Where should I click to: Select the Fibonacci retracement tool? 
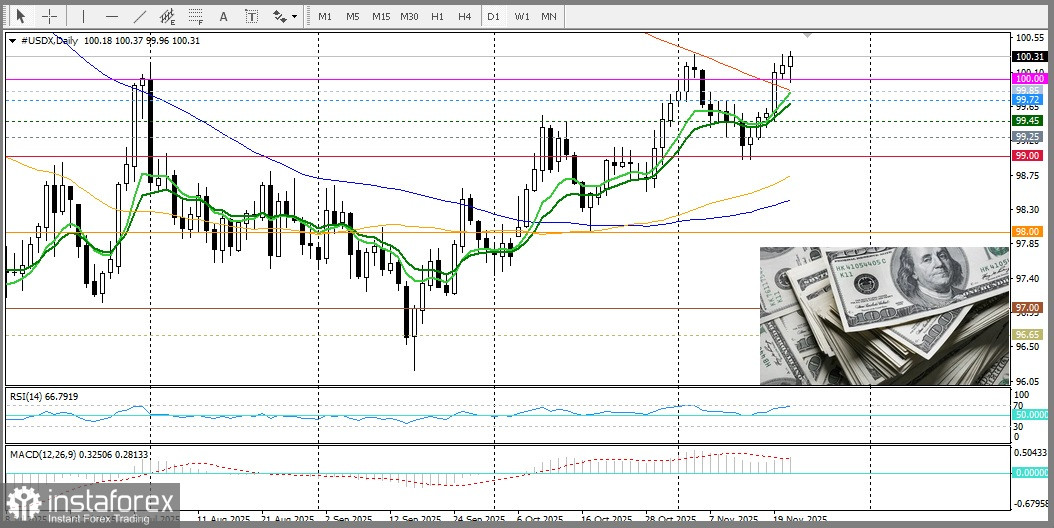point(196,16)
